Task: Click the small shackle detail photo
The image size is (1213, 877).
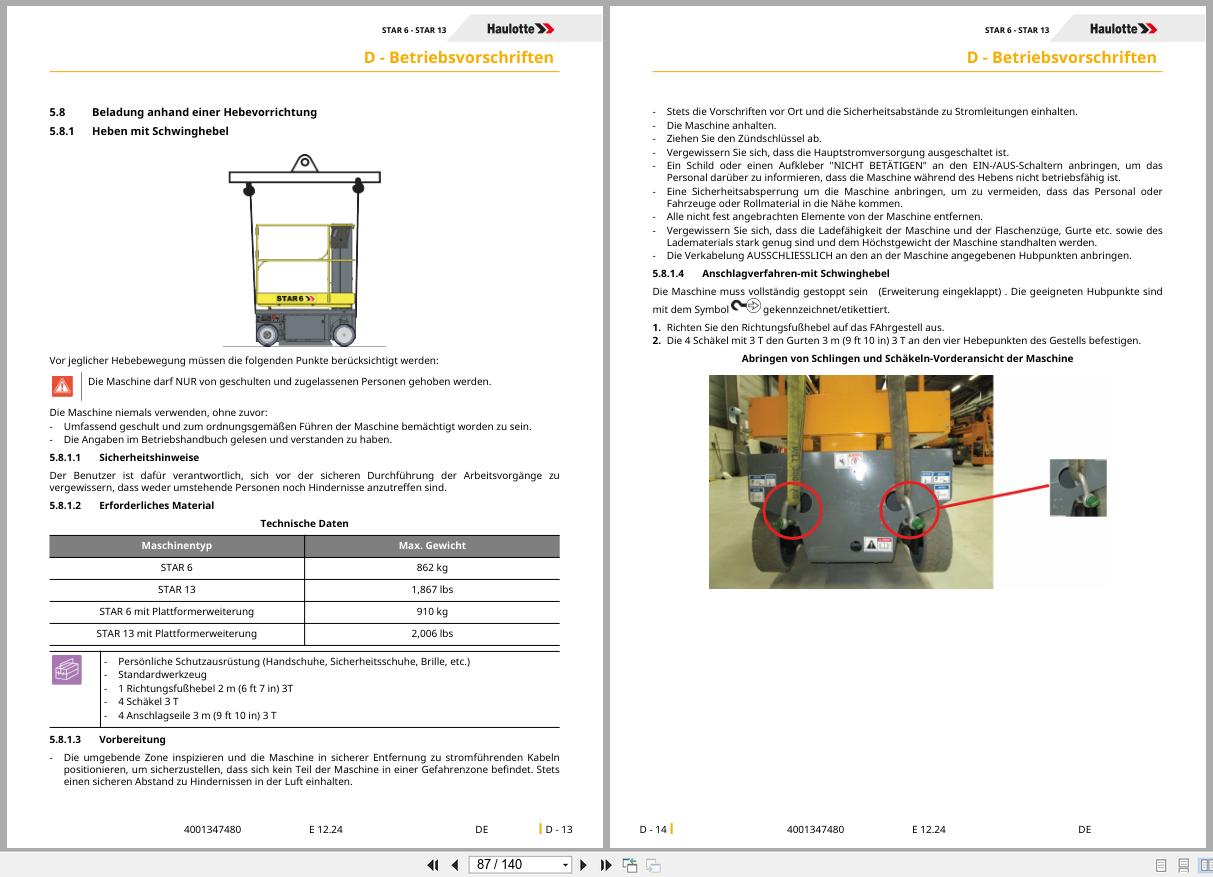Action: [1078, 487]
